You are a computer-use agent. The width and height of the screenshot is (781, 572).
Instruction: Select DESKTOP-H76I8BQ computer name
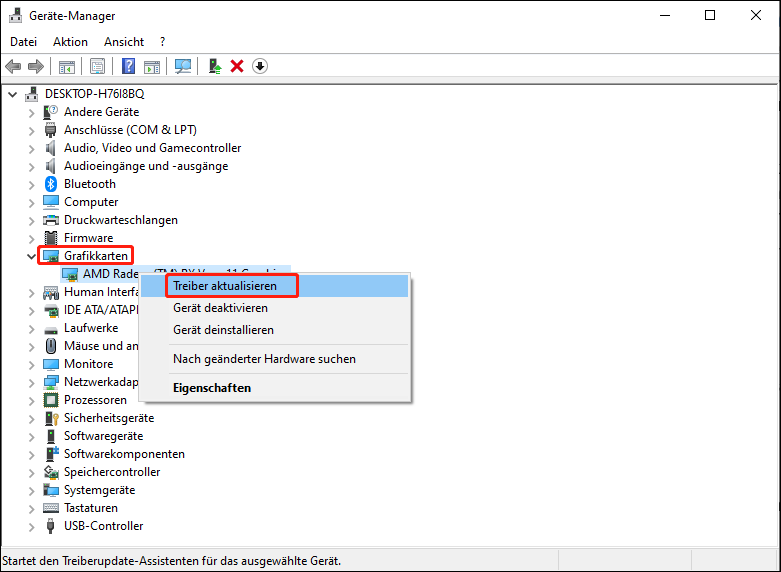95,94
